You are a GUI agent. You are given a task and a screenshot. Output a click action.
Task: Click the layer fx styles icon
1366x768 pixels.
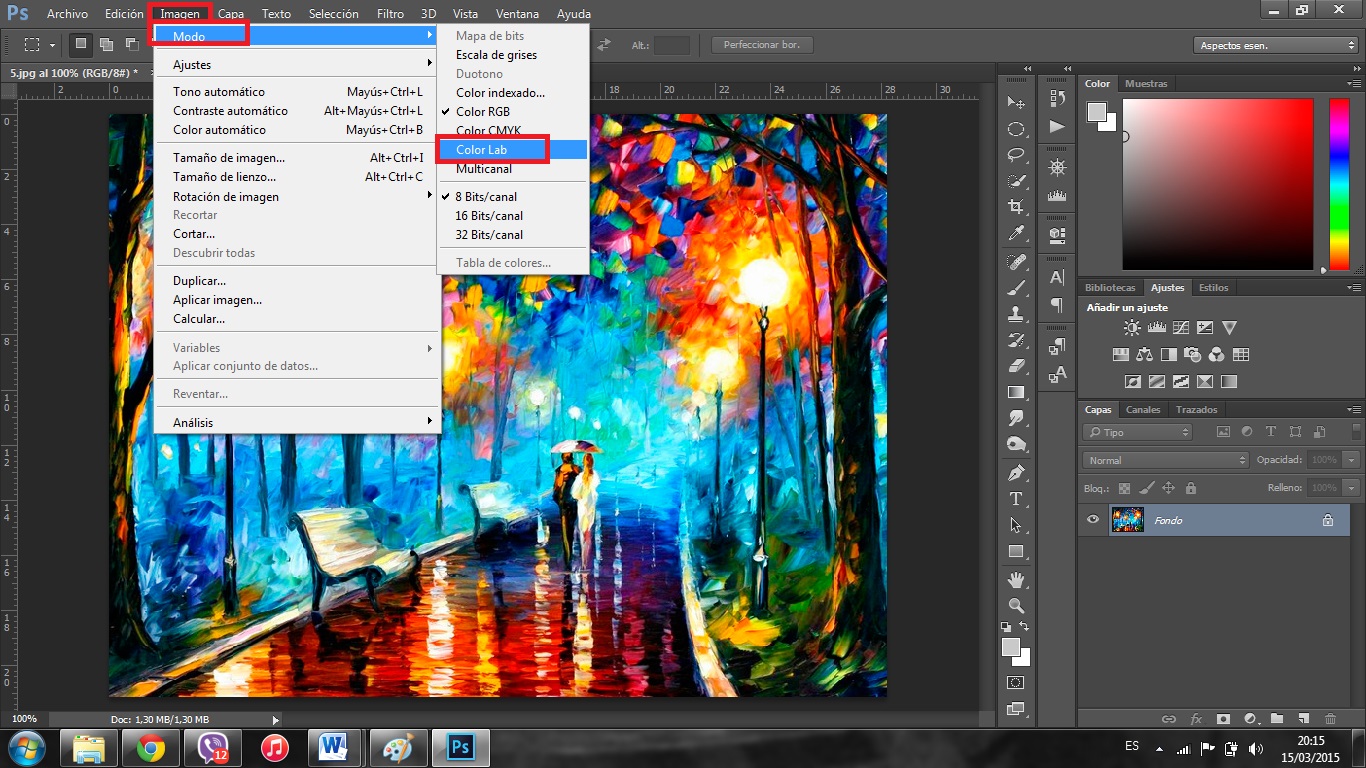[1196, 718]
